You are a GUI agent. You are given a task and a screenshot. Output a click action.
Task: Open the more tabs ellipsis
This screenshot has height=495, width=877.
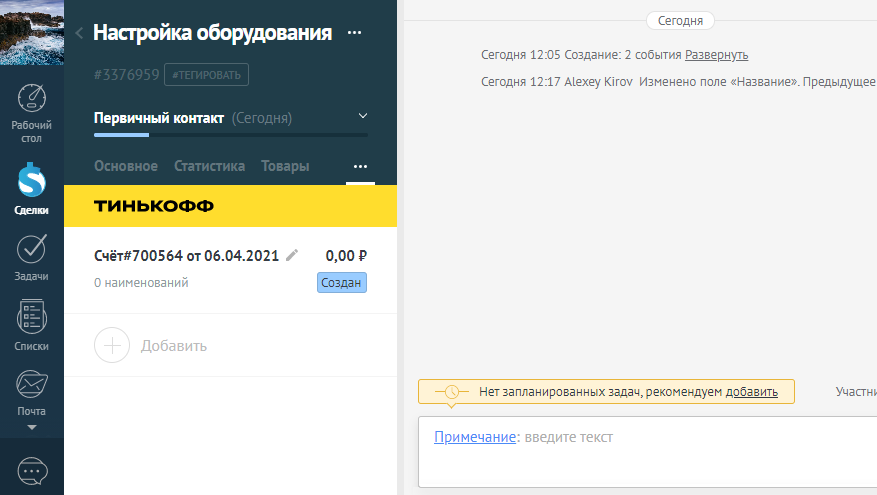click(x=360, y=167)
